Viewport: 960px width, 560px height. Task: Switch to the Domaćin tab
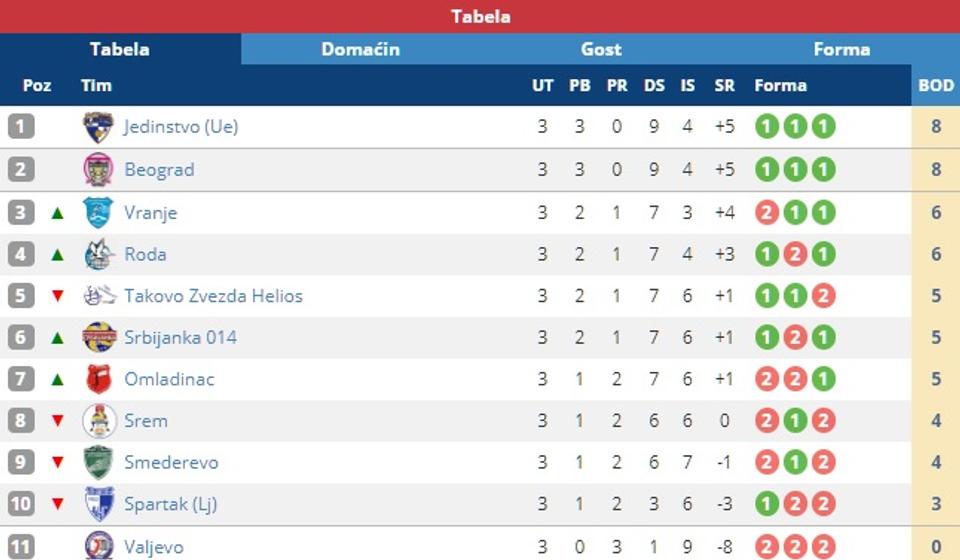[360, 49]
